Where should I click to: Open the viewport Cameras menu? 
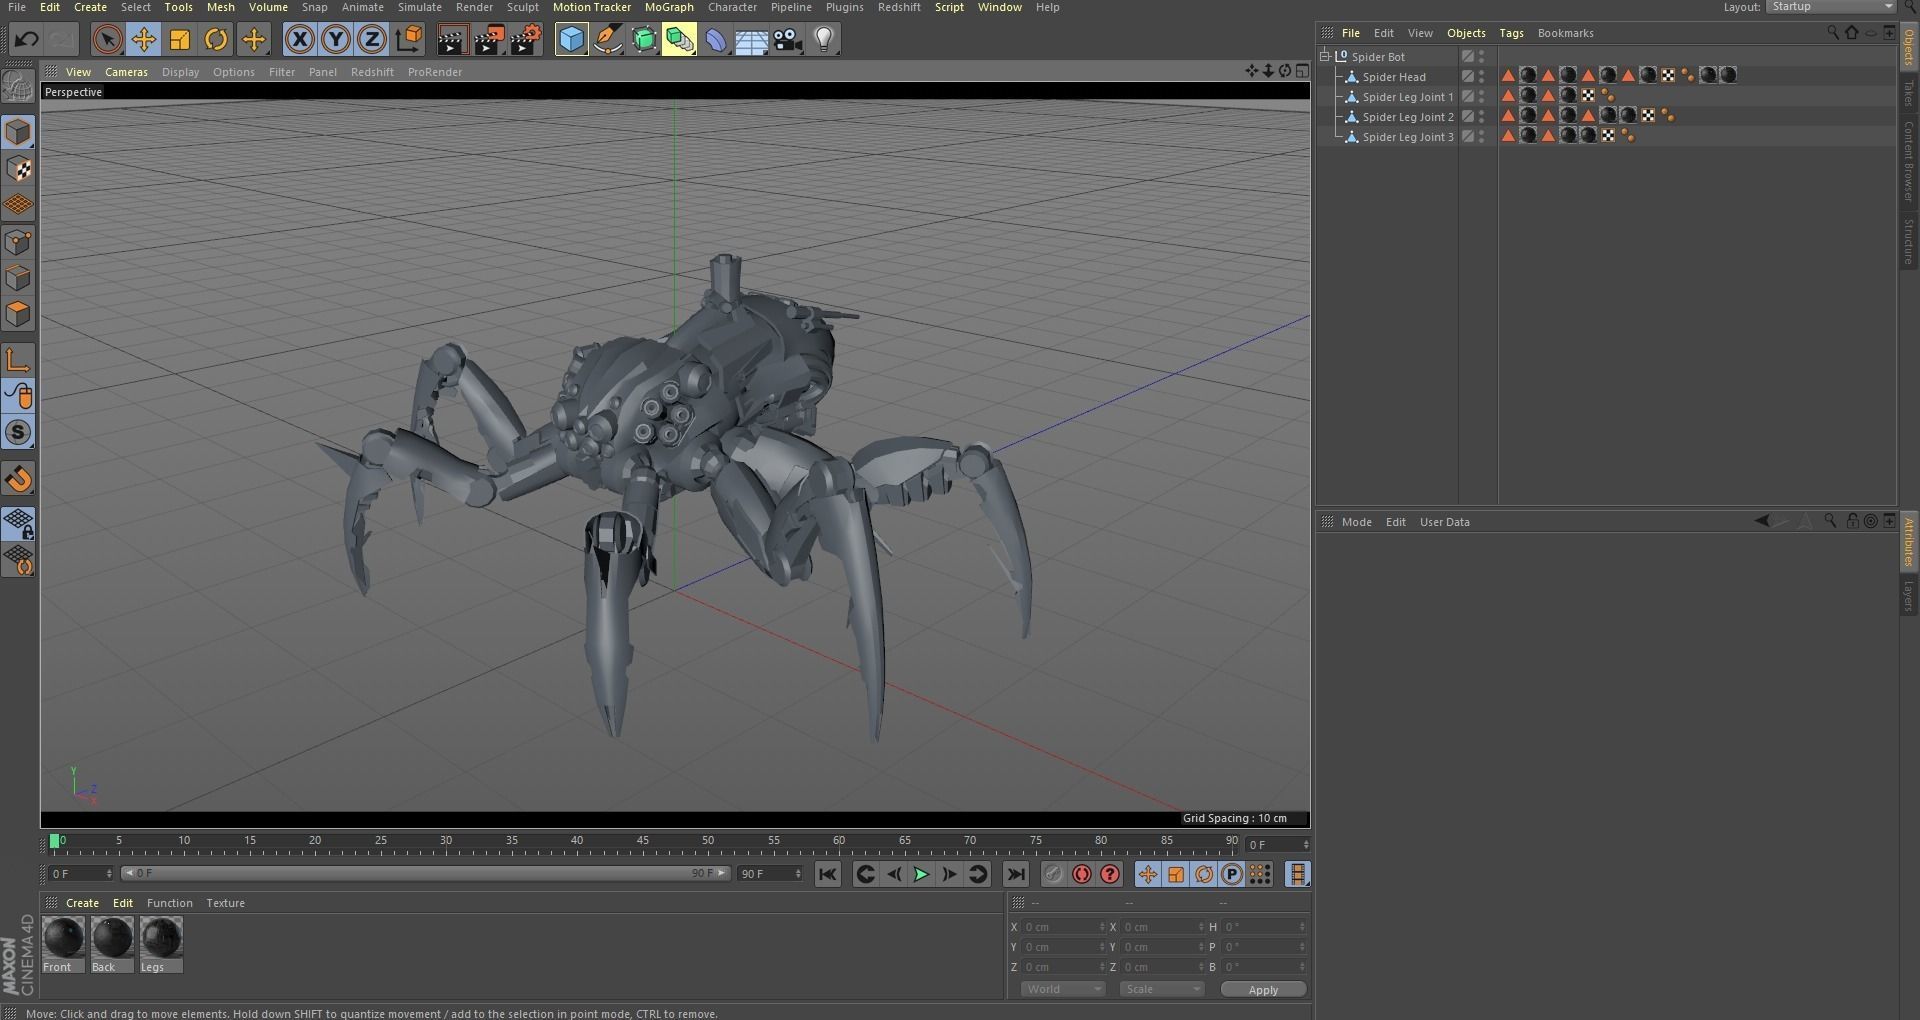point(126,72)
